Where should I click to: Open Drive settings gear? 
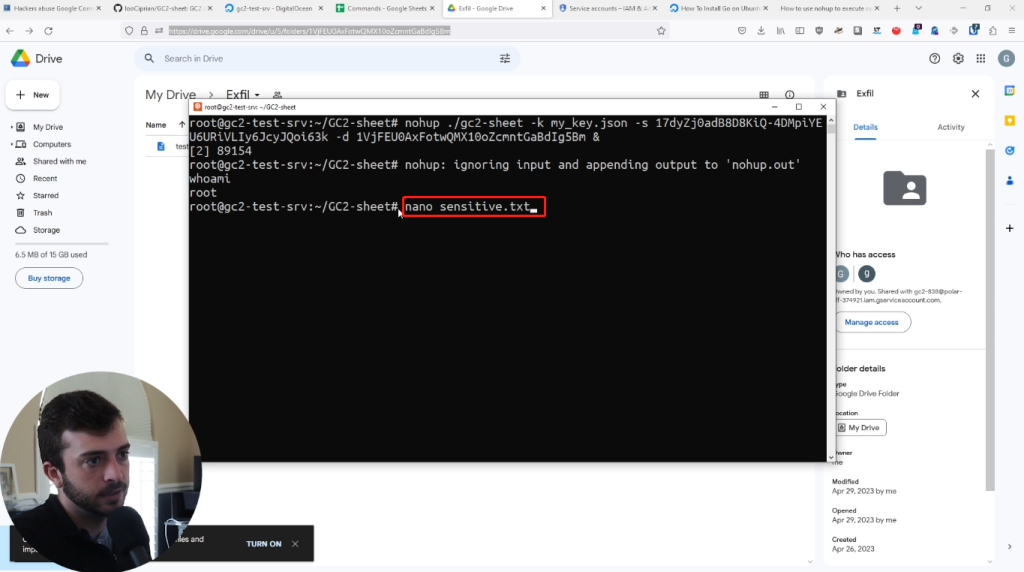click(x=958, y=59)
